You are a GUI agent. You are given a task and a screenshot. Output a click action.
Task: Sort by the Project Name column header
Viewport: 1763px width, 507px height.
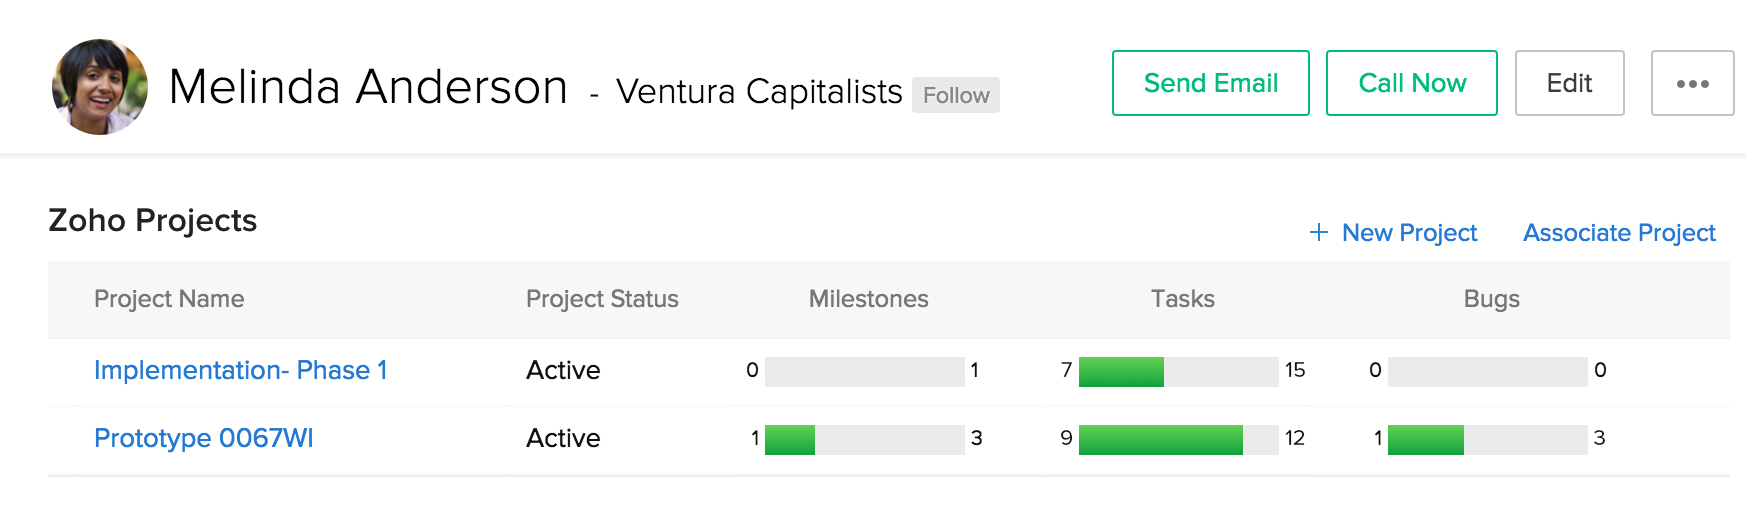[169, 299]
